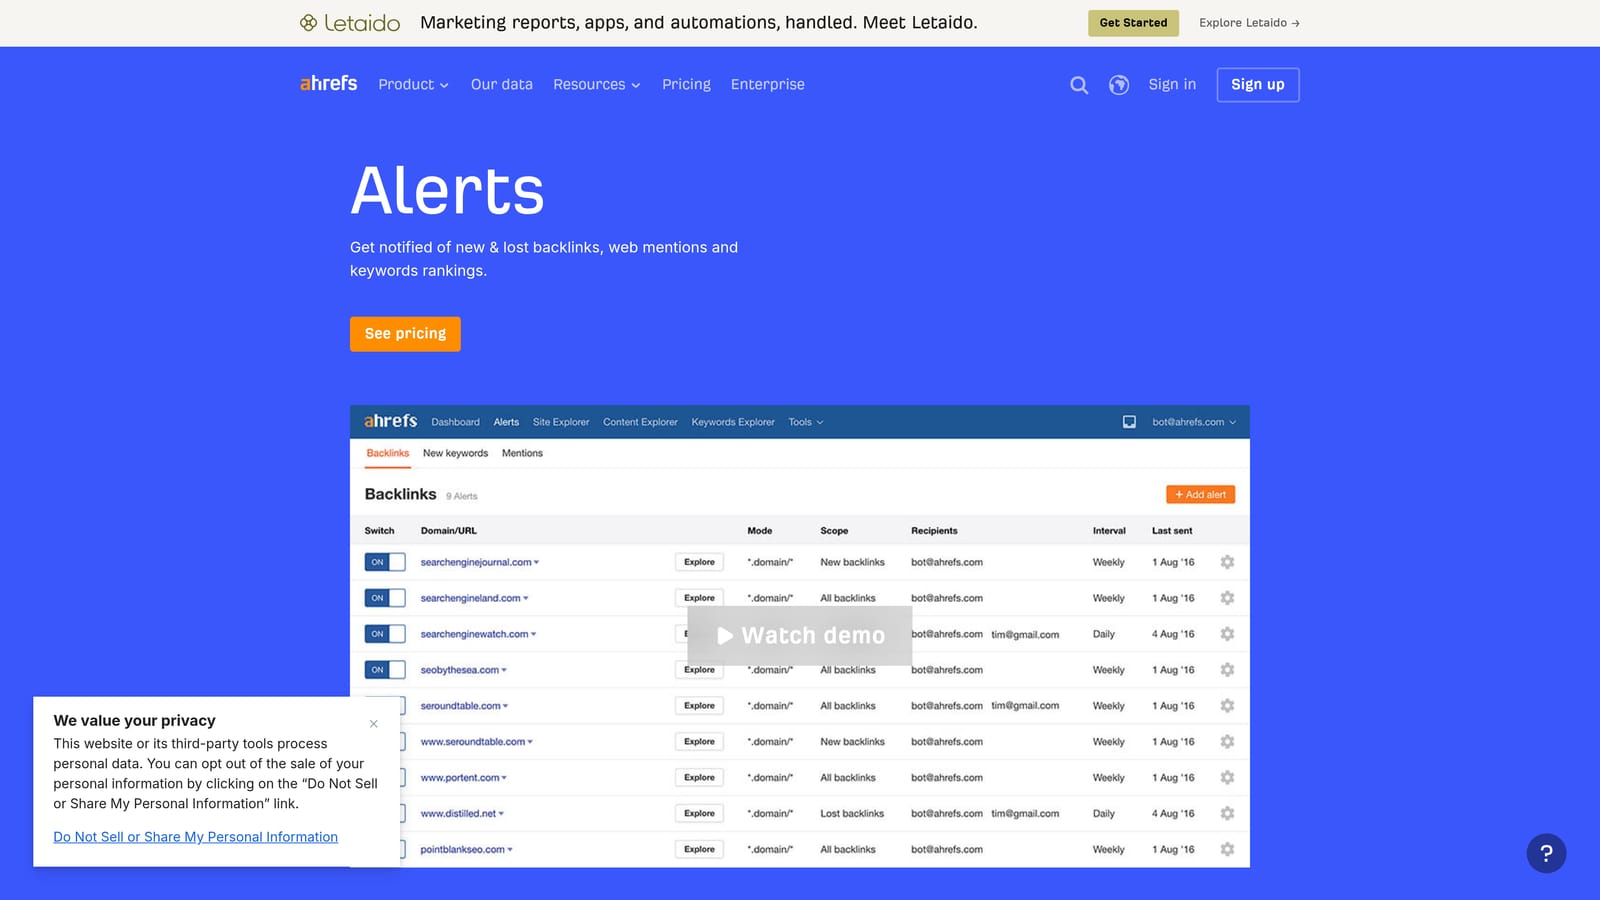Open Dashboard in the demo app header

pyautogui.click(x=455, y=422)
